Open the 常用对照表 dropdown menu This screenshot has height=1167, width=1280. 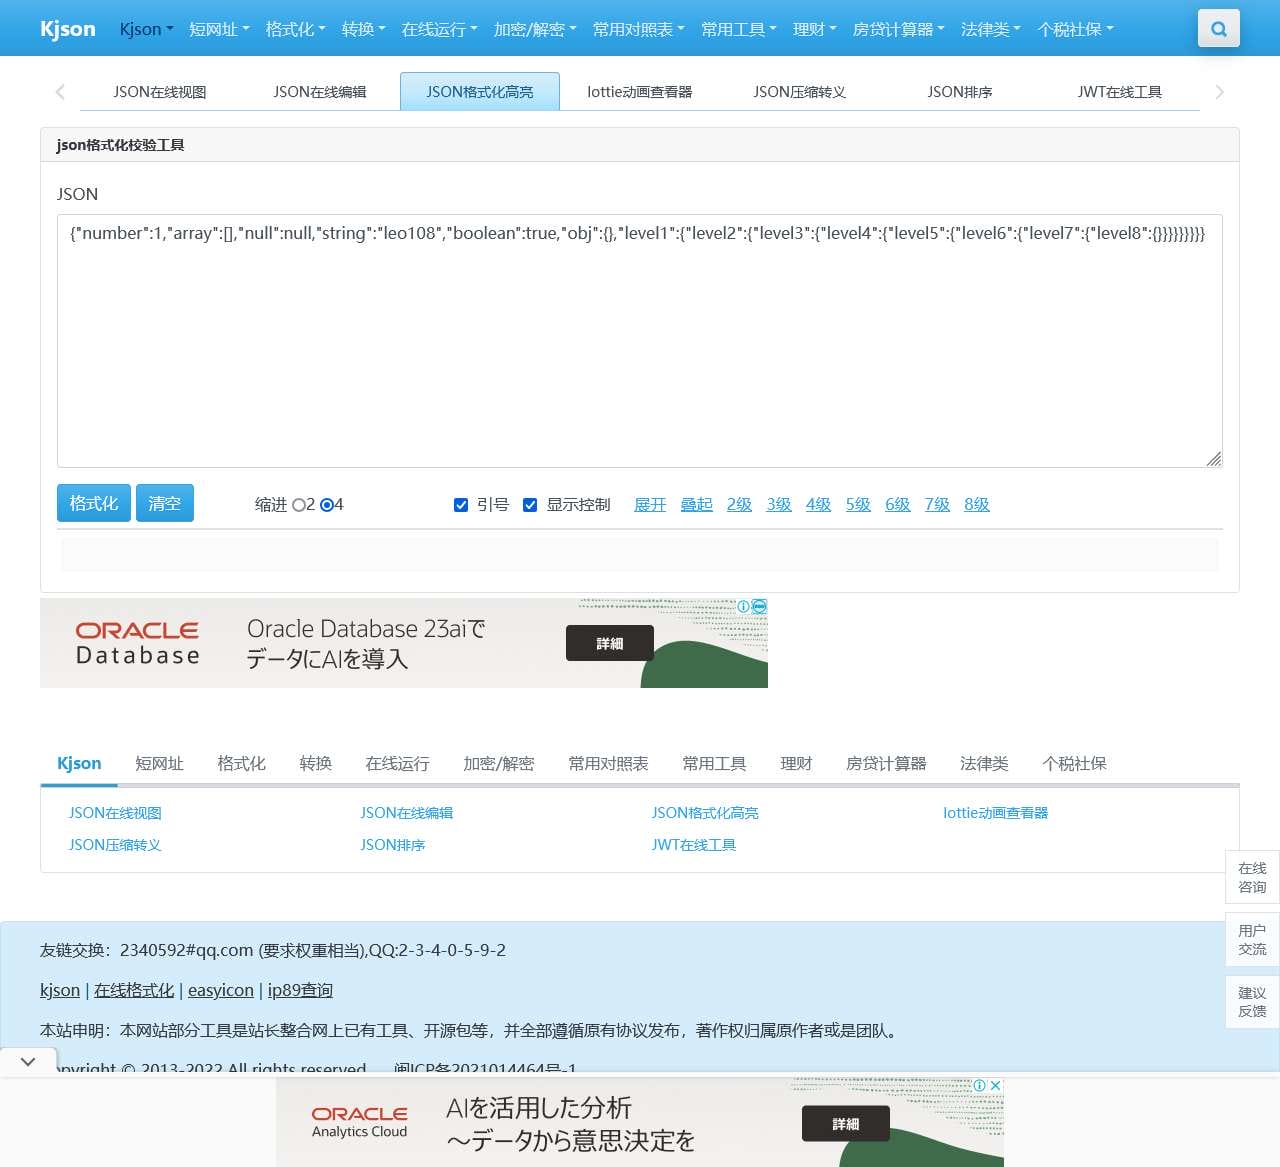pyautogui.click(x=638, y=29)
